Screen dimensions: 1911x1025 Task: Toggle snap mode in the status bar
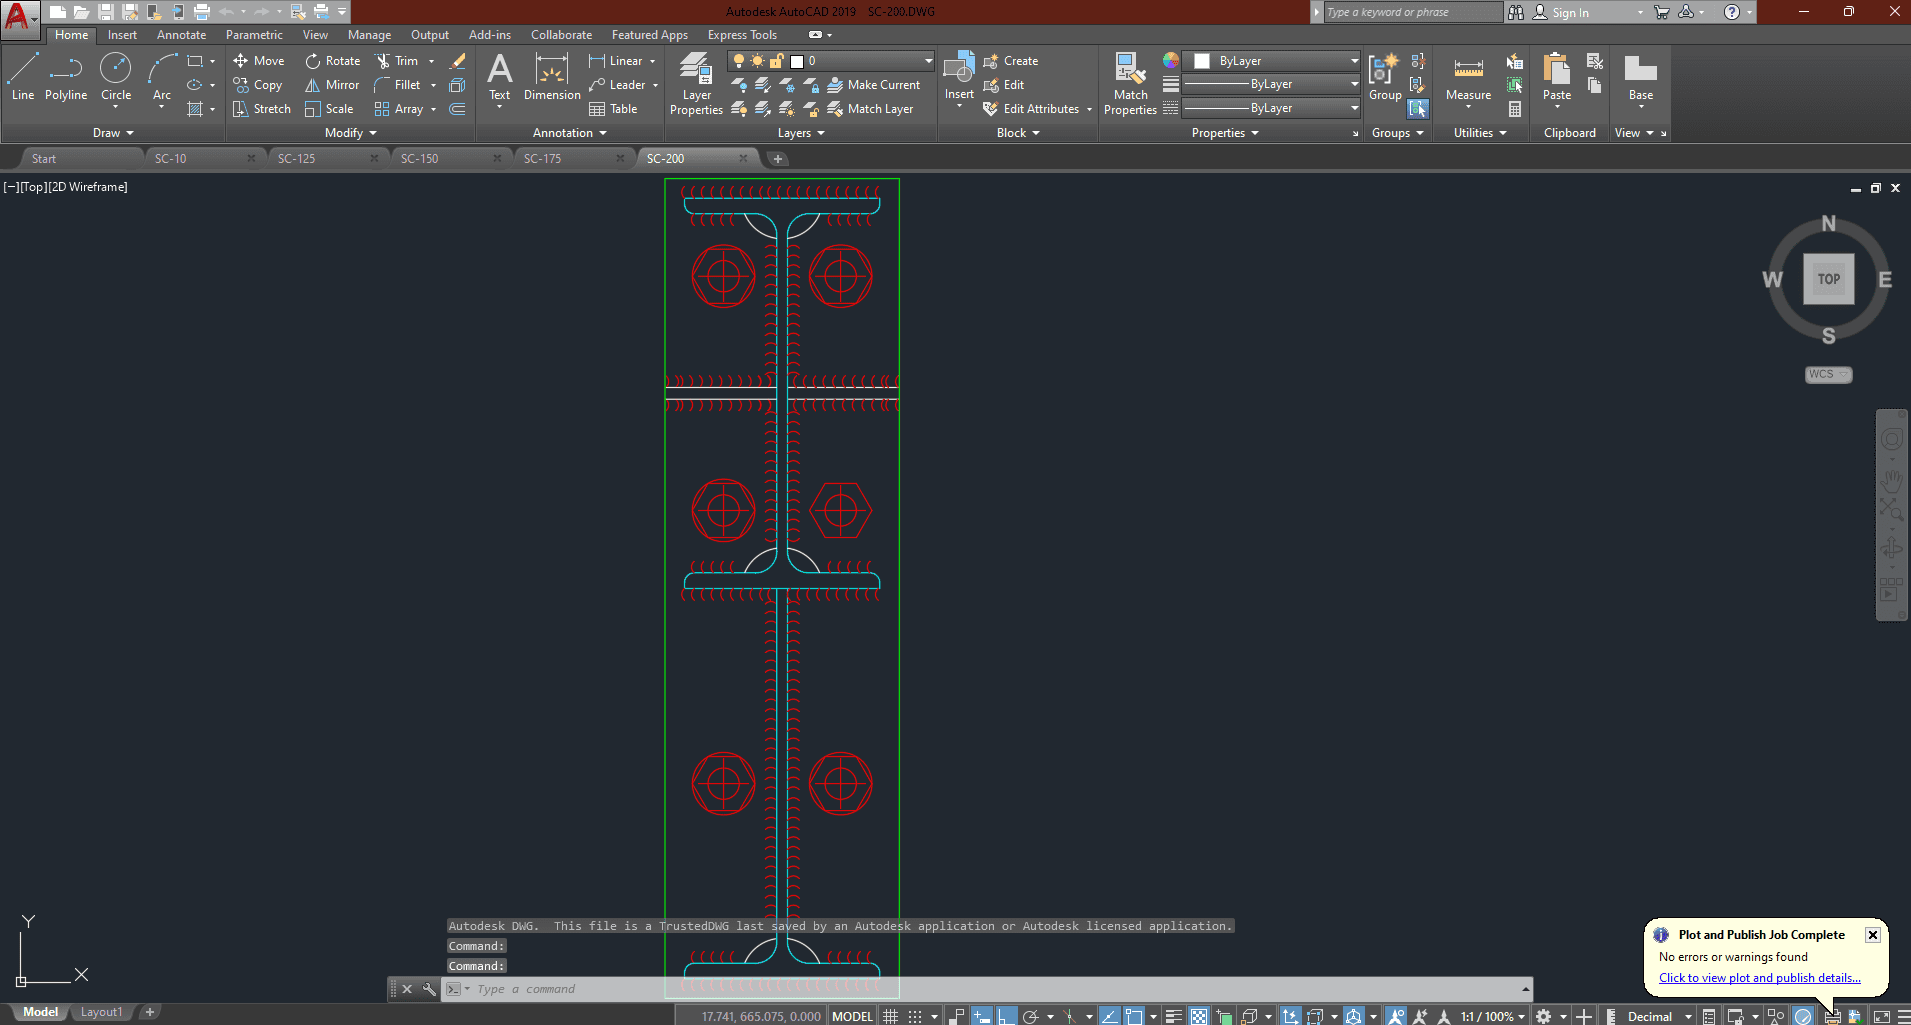click(915, 1016)
